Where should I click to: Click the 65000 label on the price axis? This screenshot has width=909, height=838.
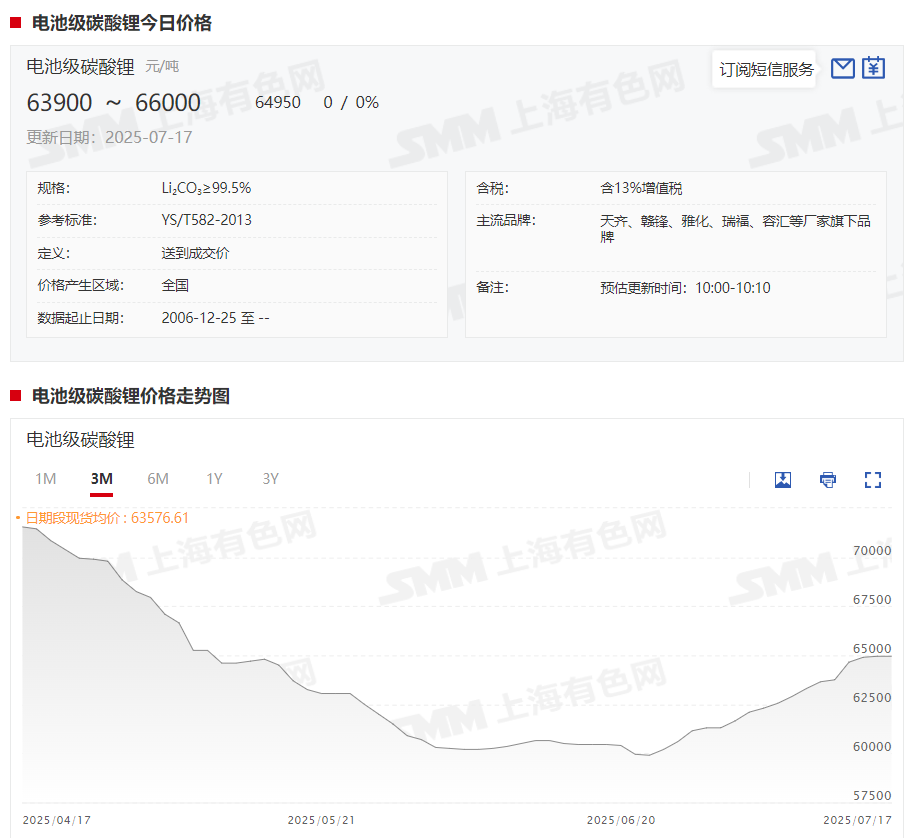click(x=871, y=649)
